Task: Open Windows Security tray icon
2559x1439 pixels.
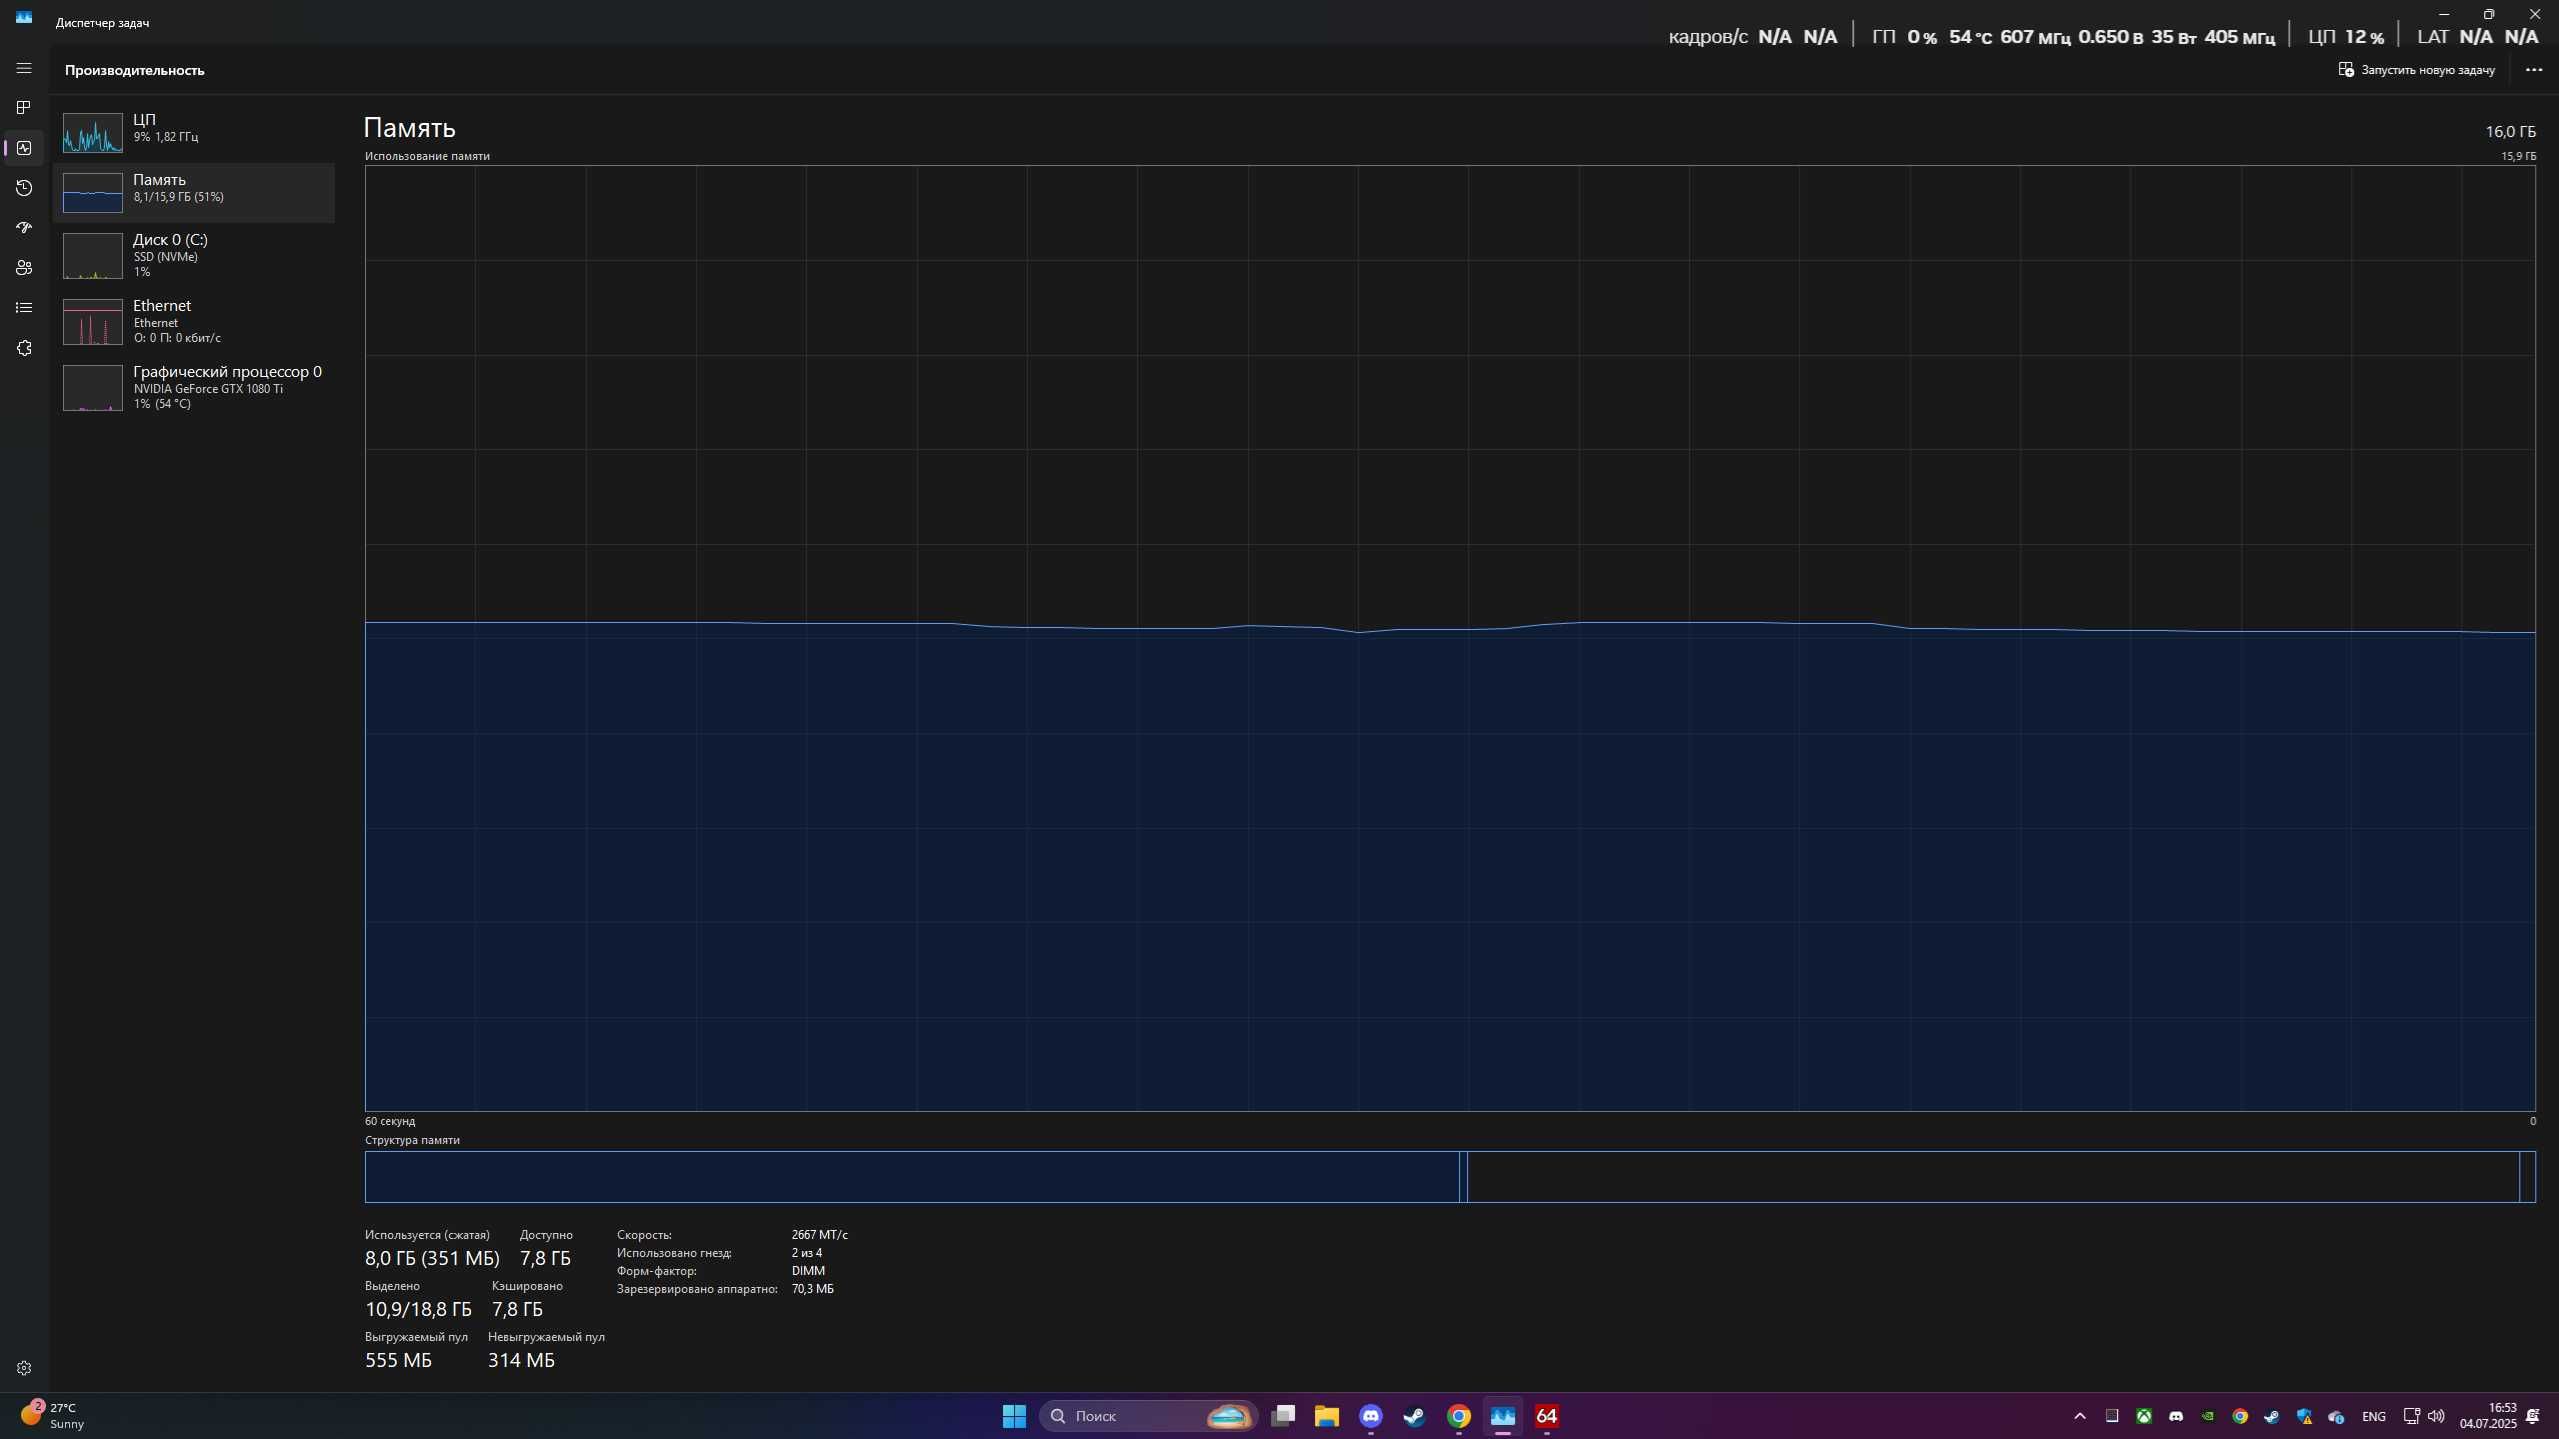Action: (2304, 1416)
